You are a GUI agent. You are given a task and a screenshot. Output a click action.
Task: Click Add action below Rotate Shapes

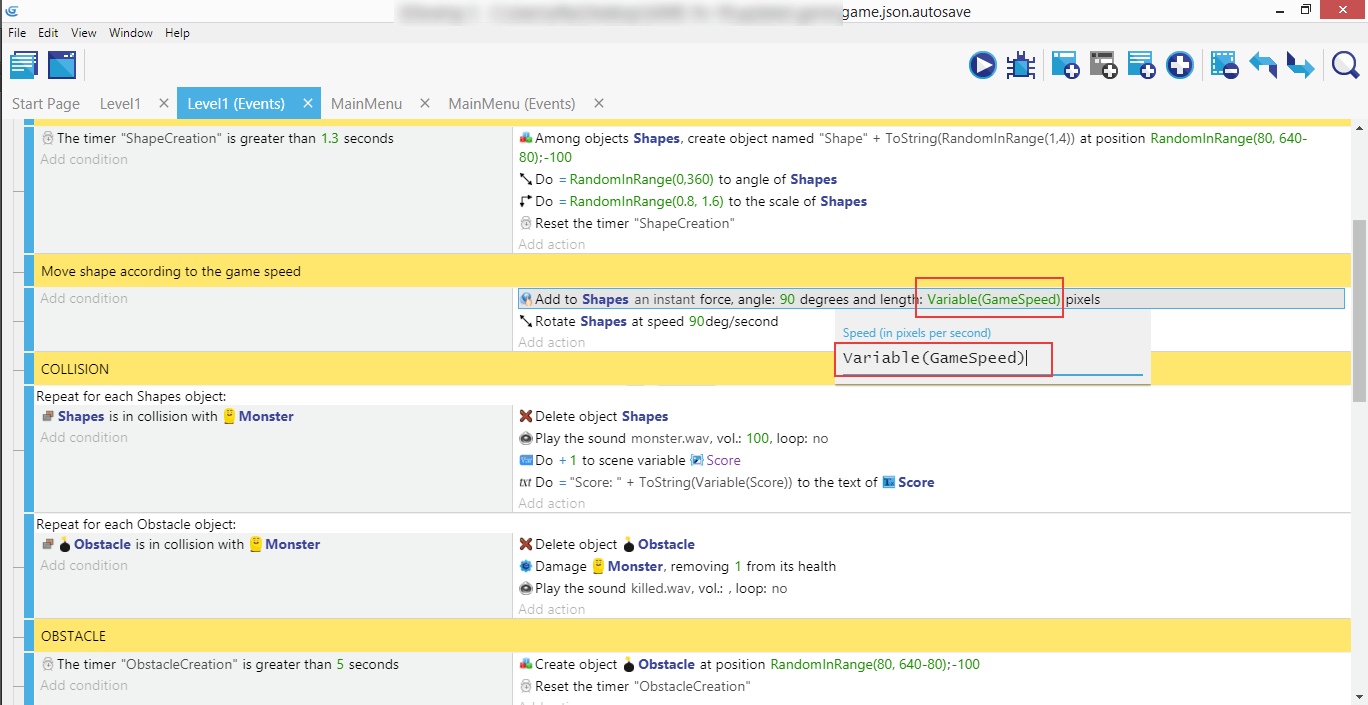[x=552, y=342]
